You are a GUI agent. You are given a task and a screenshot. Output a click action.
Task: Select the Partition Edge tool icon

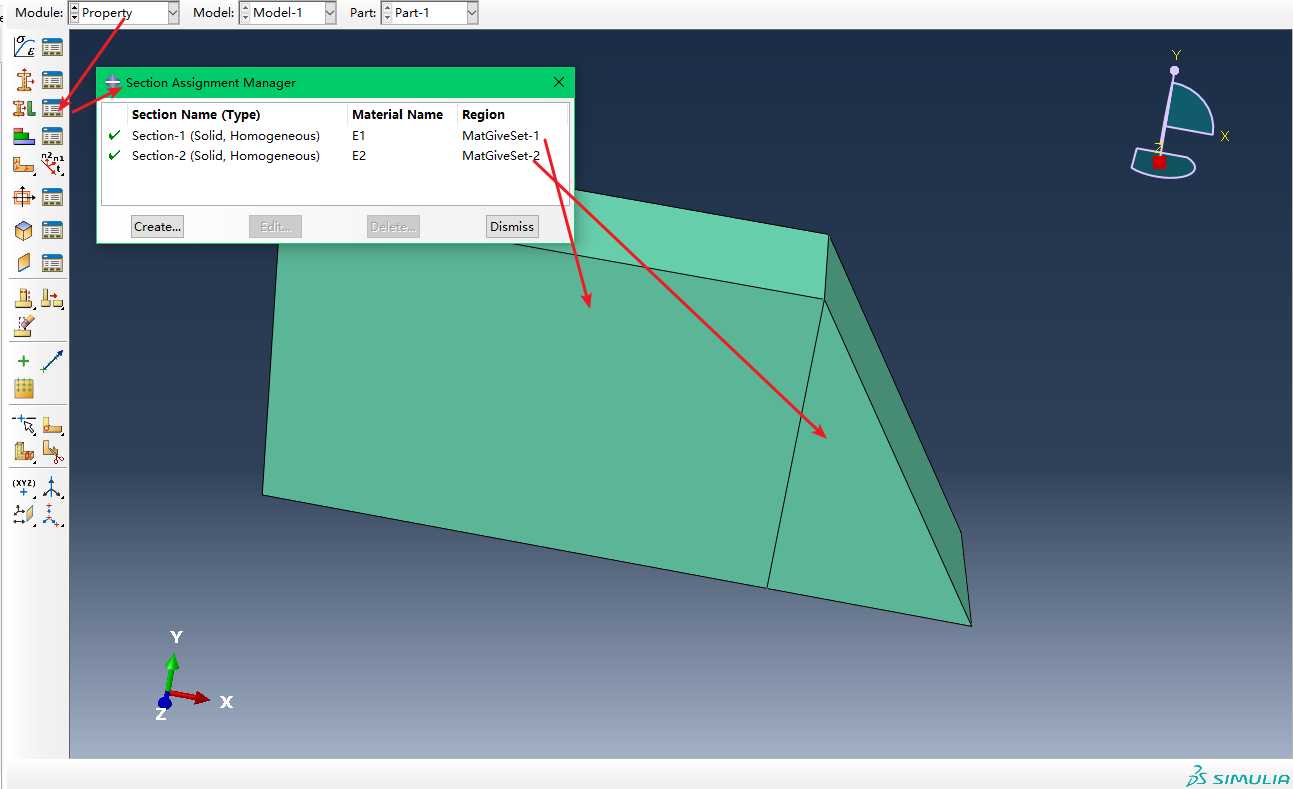click(24, 425)
